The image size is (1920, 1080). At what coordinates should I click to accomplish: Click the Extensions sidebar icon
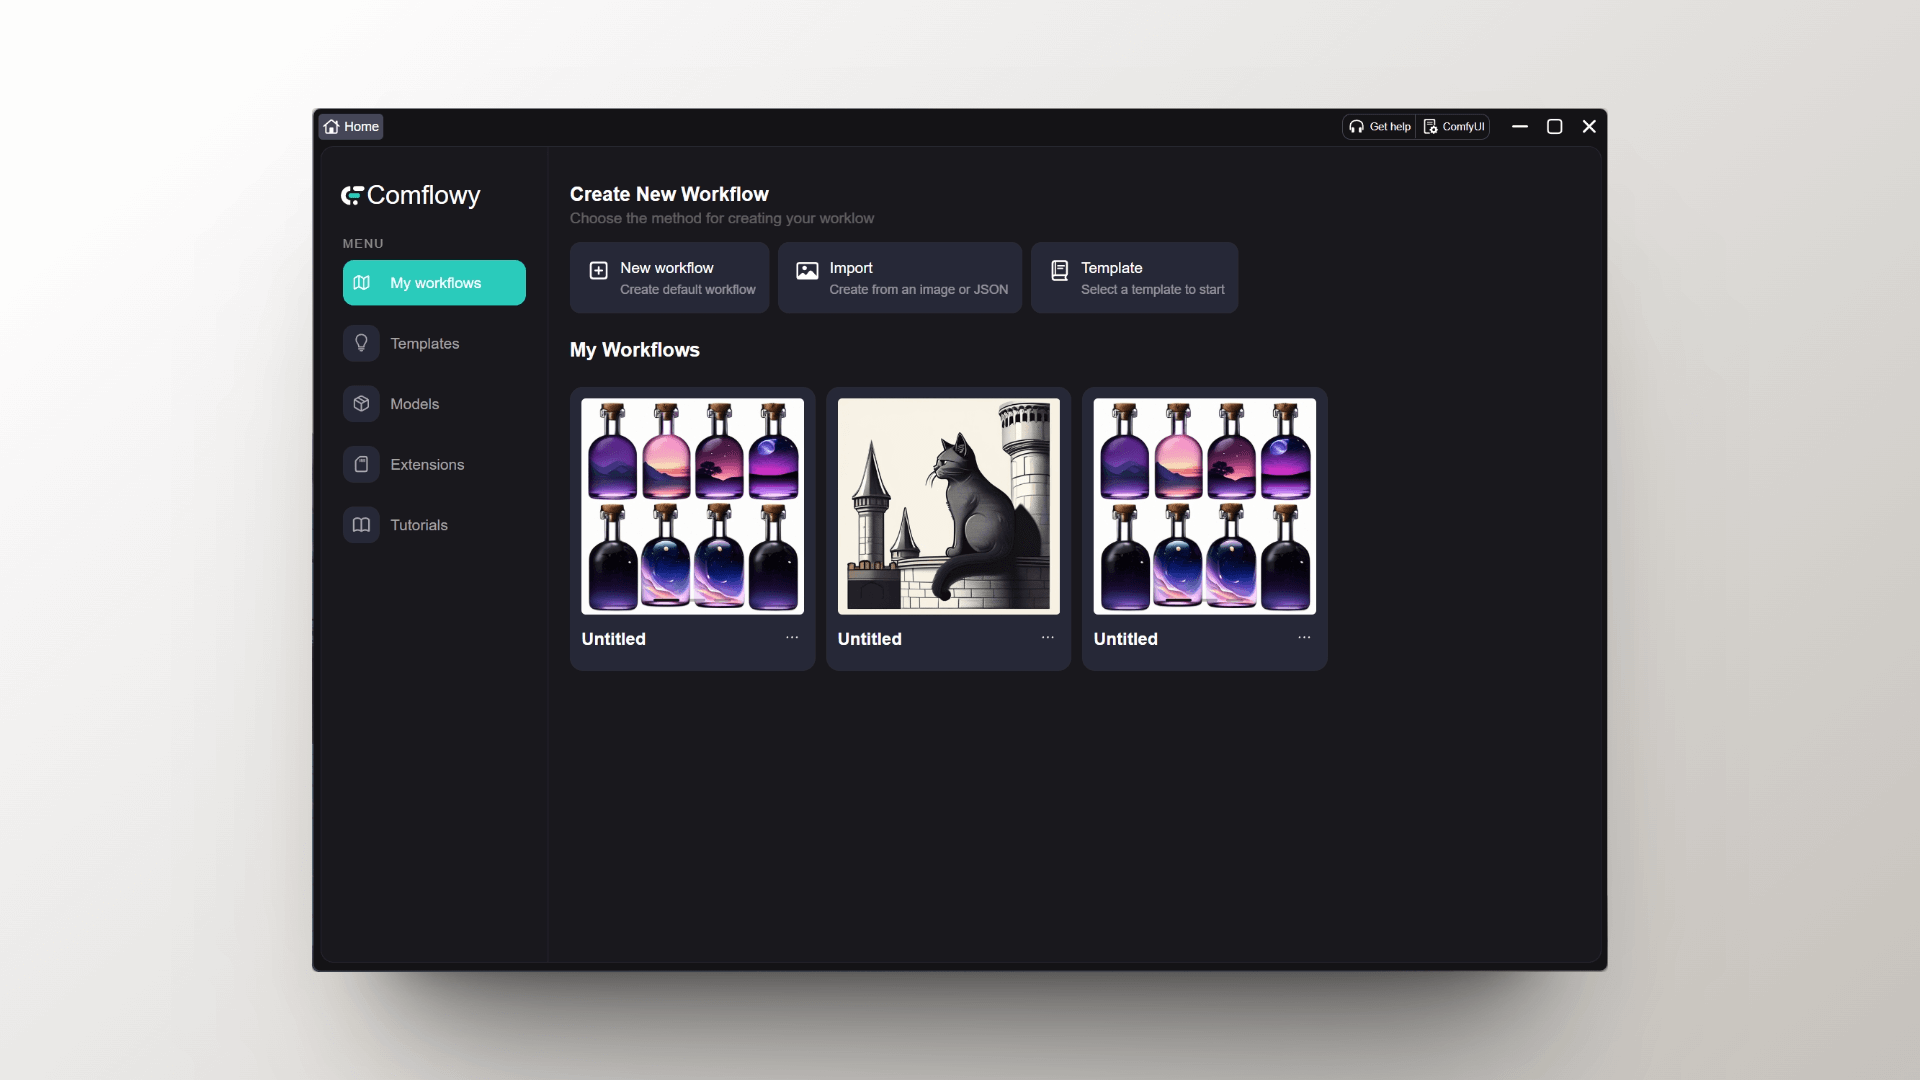[x=361, y=464]
